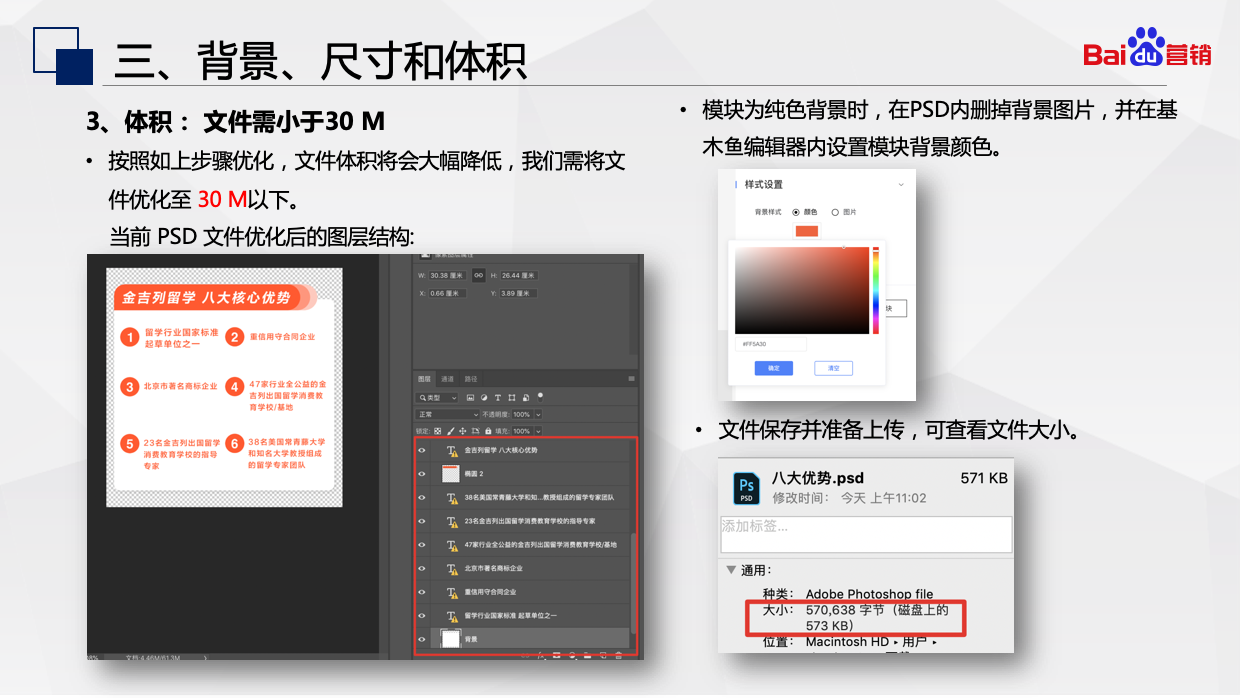Click the 清空 button in color picker
1240x698 pixels.
(x=833, y=368)
